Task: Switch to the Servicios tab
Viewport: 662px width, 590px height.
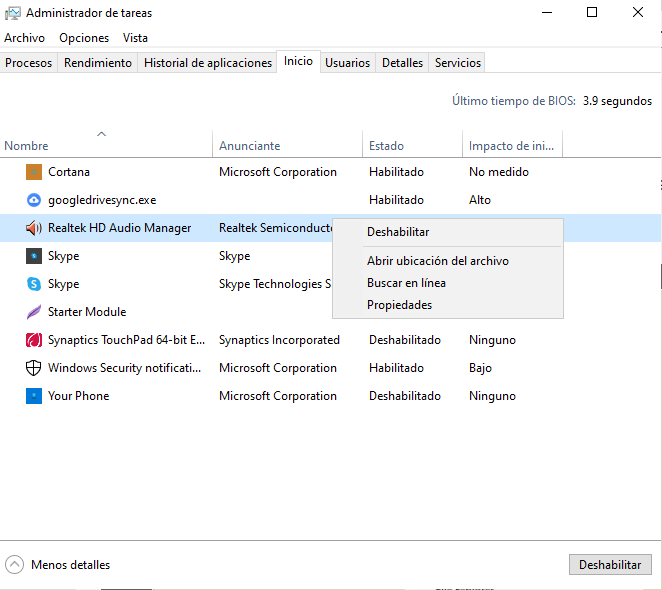Action: pyautogui.click(x=458, y=63)
